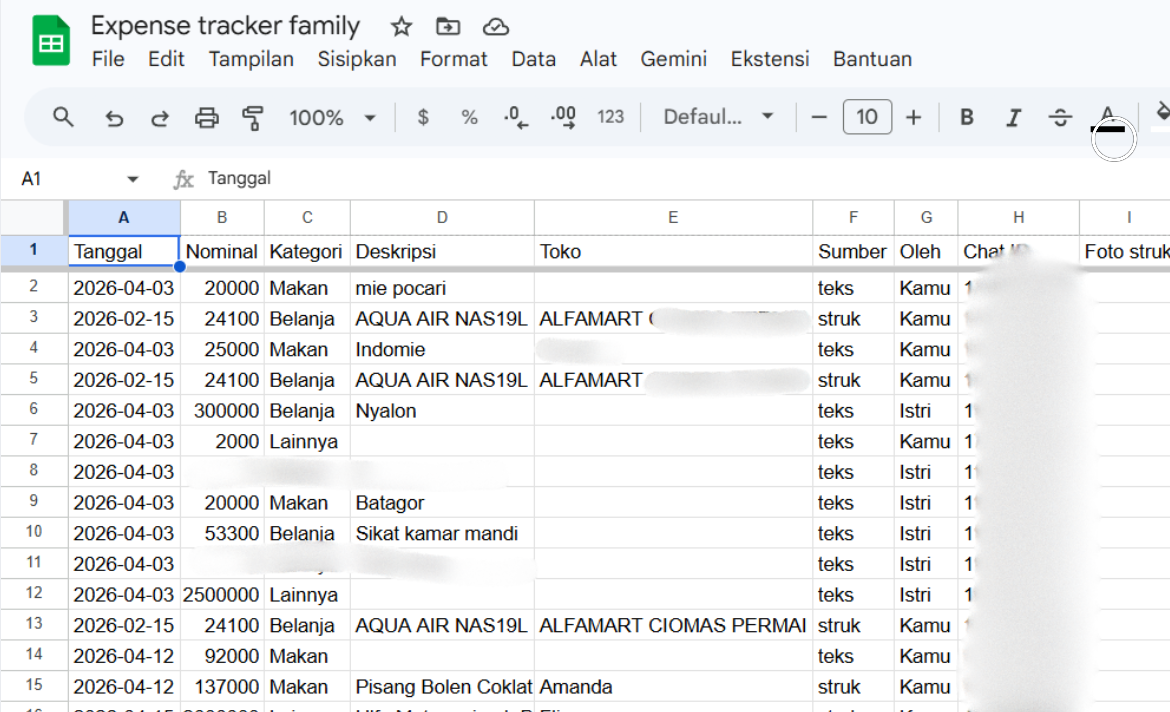
Task: Open the fill color picker
Action: 1161,117
